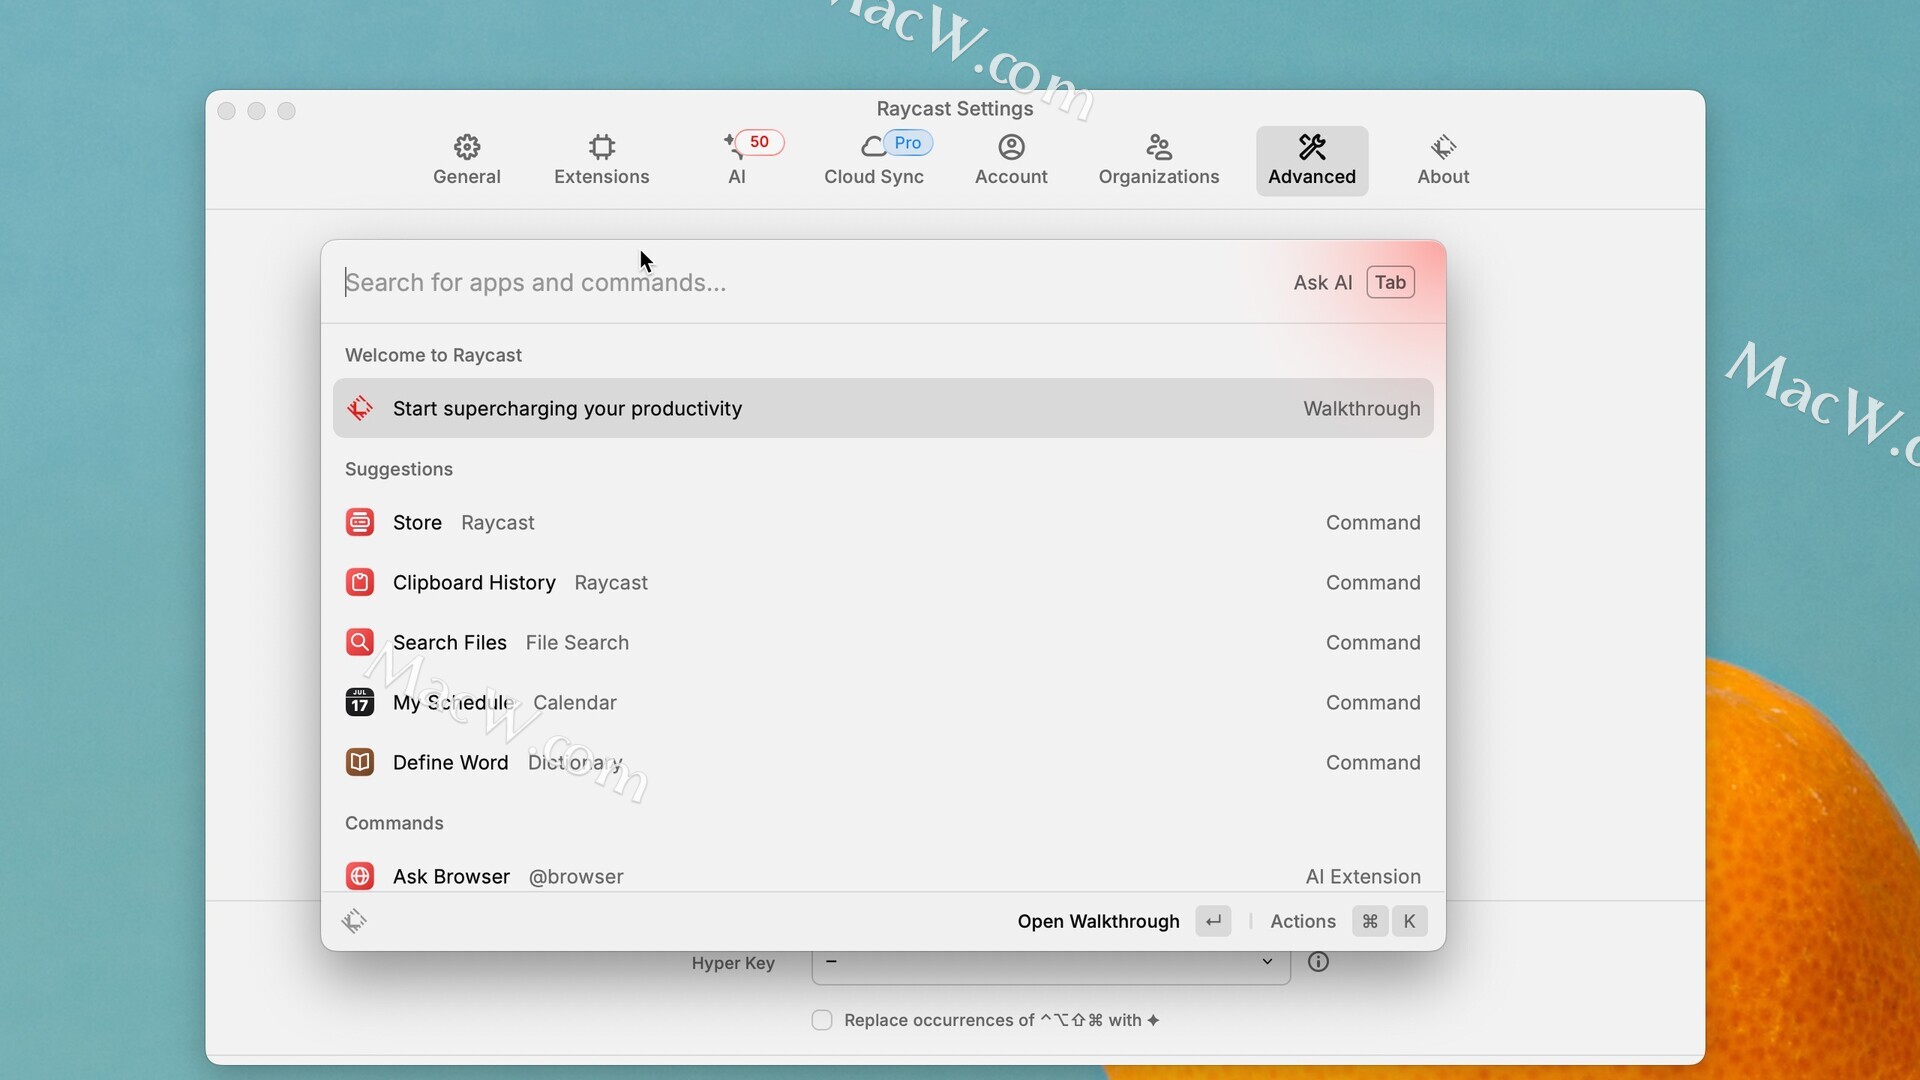This screenshot has width=1920, height=1080.
Task: Click the K key hint
Action: (x=1409, y=921)
